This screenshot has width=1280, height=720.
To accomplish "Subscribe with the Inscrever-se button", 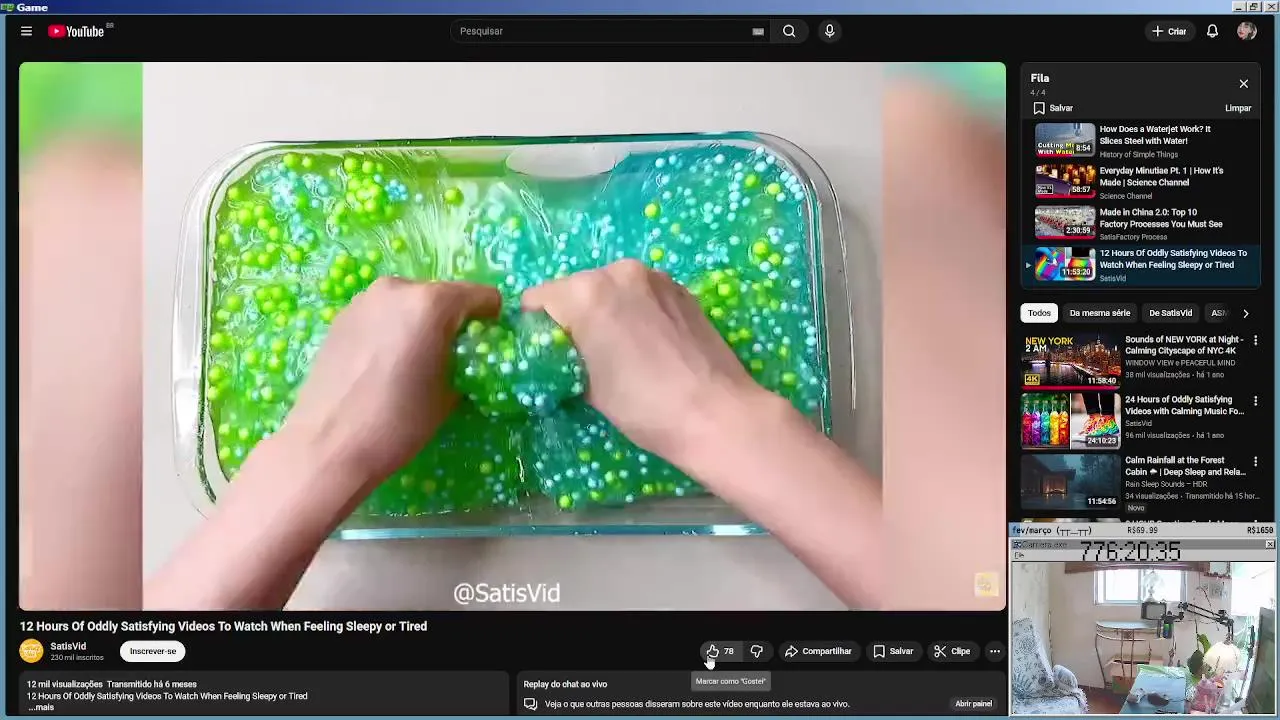I will pos(153,651).
